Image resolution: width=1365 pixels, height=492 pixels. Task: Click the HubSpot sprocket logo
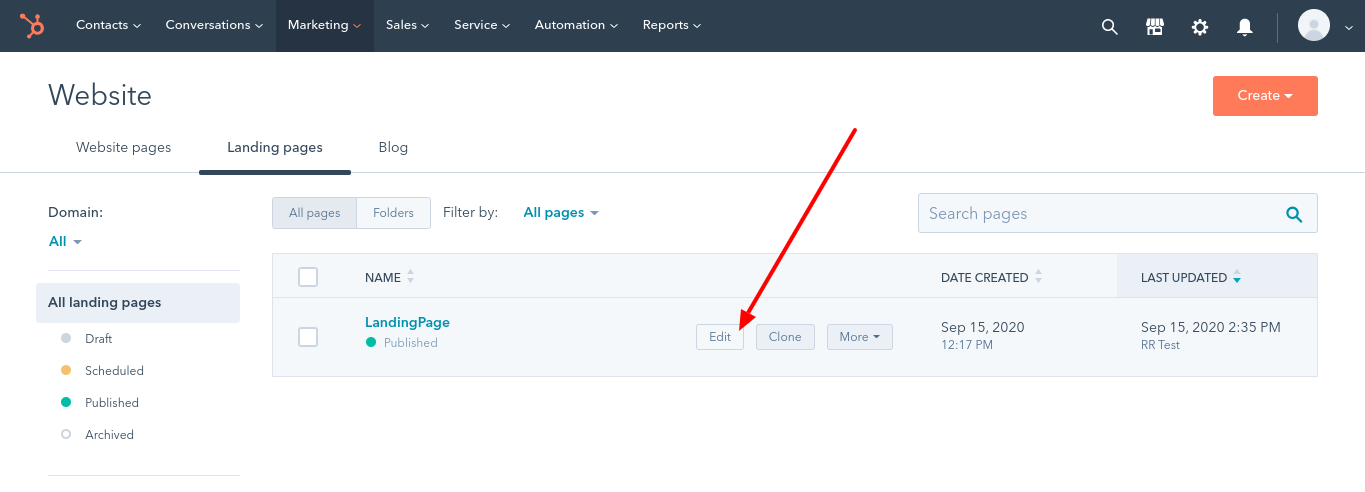coord(33,26)
